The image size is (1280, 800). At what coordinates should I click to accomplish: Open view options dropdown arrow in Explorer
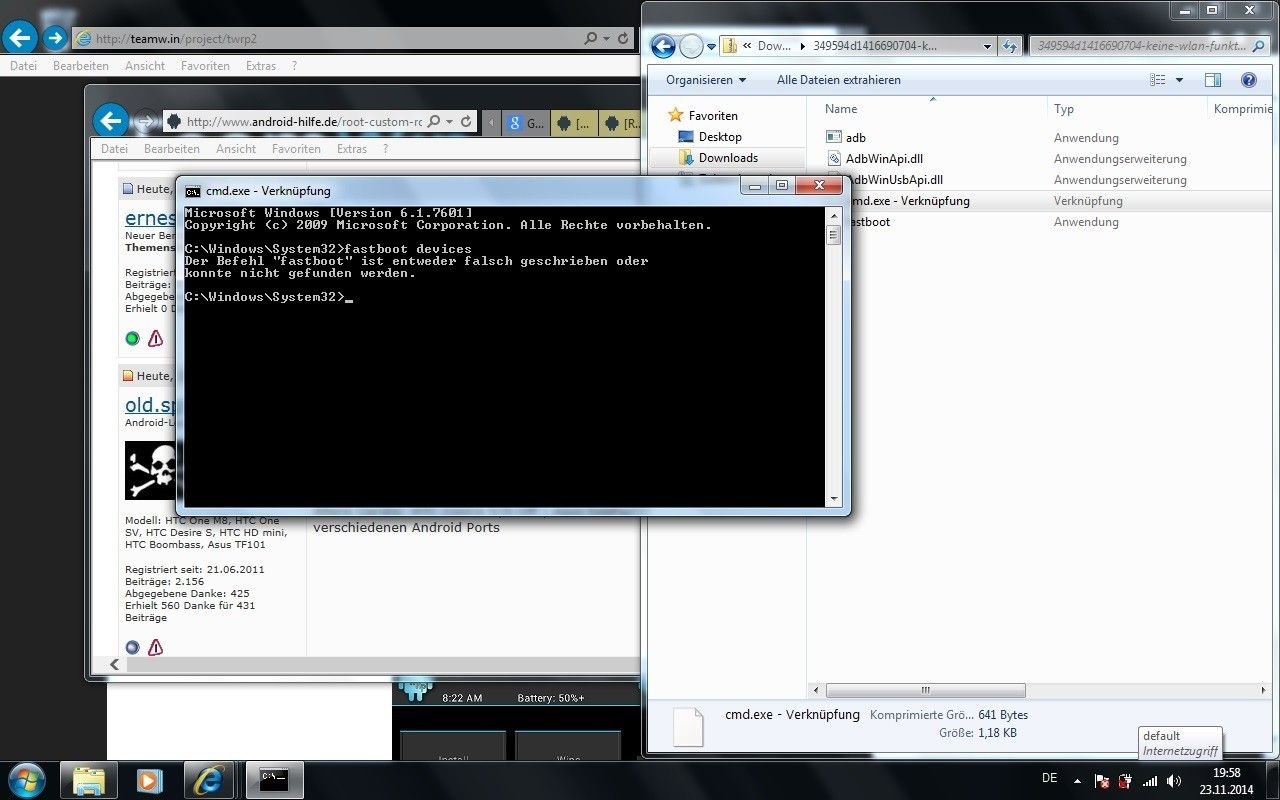pyautogui.click(x=1179, y=80)
